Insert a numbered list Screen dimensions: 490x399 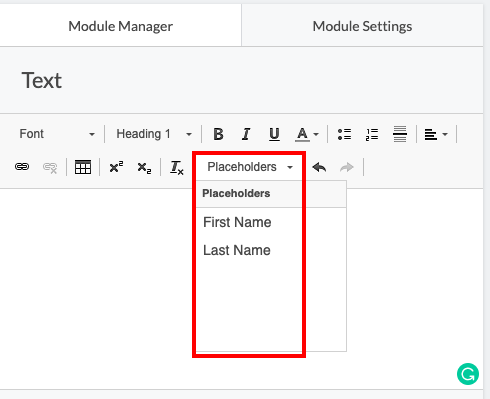(x=372, y=134)
